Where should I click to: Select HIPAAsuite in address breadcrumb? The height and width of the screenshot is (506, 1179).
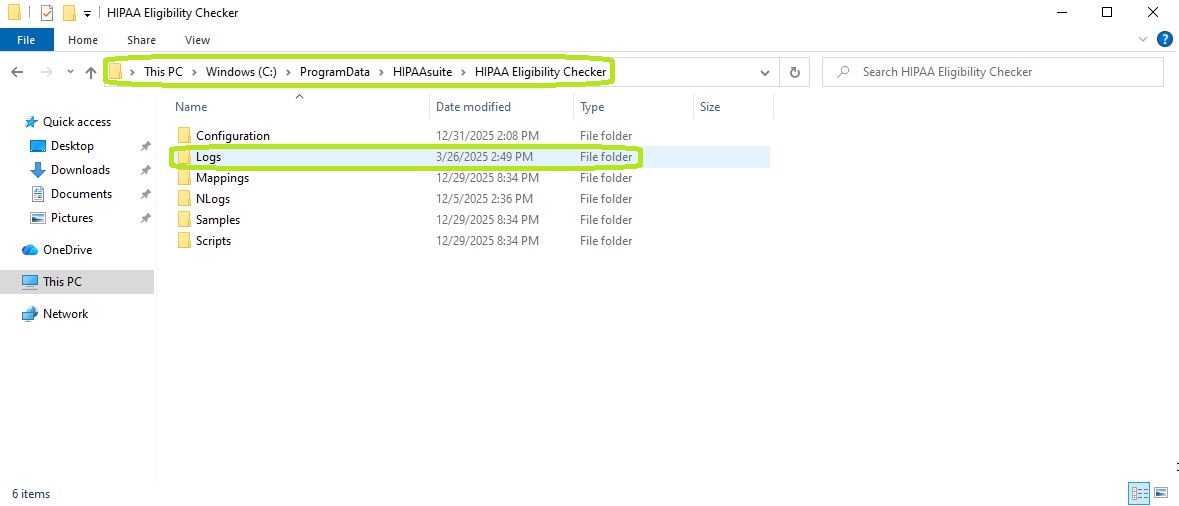tap(423, 72)
